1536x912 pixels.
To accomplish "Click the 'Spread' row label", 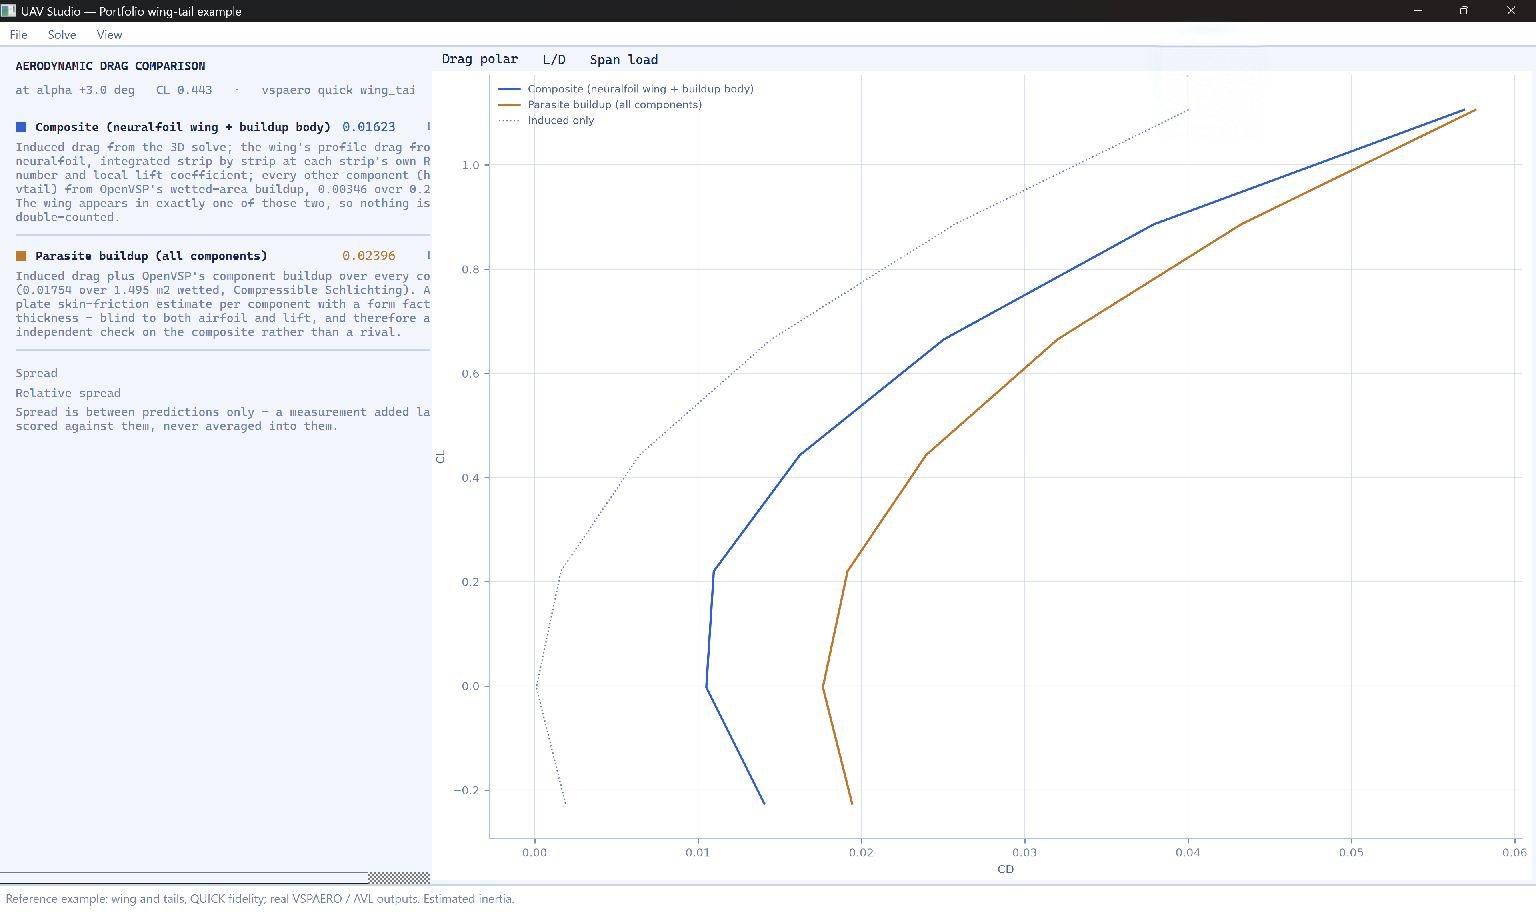I will [x=36, y=373].
